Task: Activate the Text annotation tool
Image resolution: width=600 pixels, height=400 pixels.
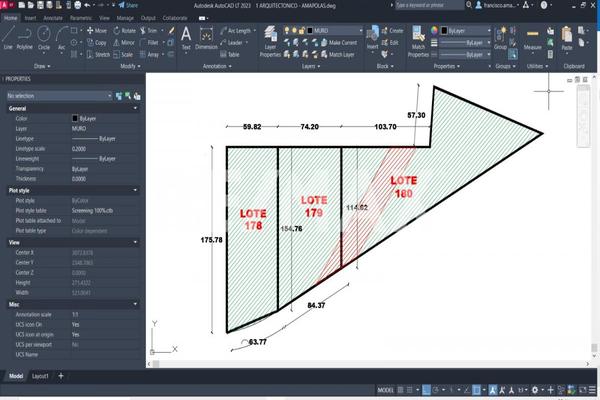Action: [x=186, y=36]
